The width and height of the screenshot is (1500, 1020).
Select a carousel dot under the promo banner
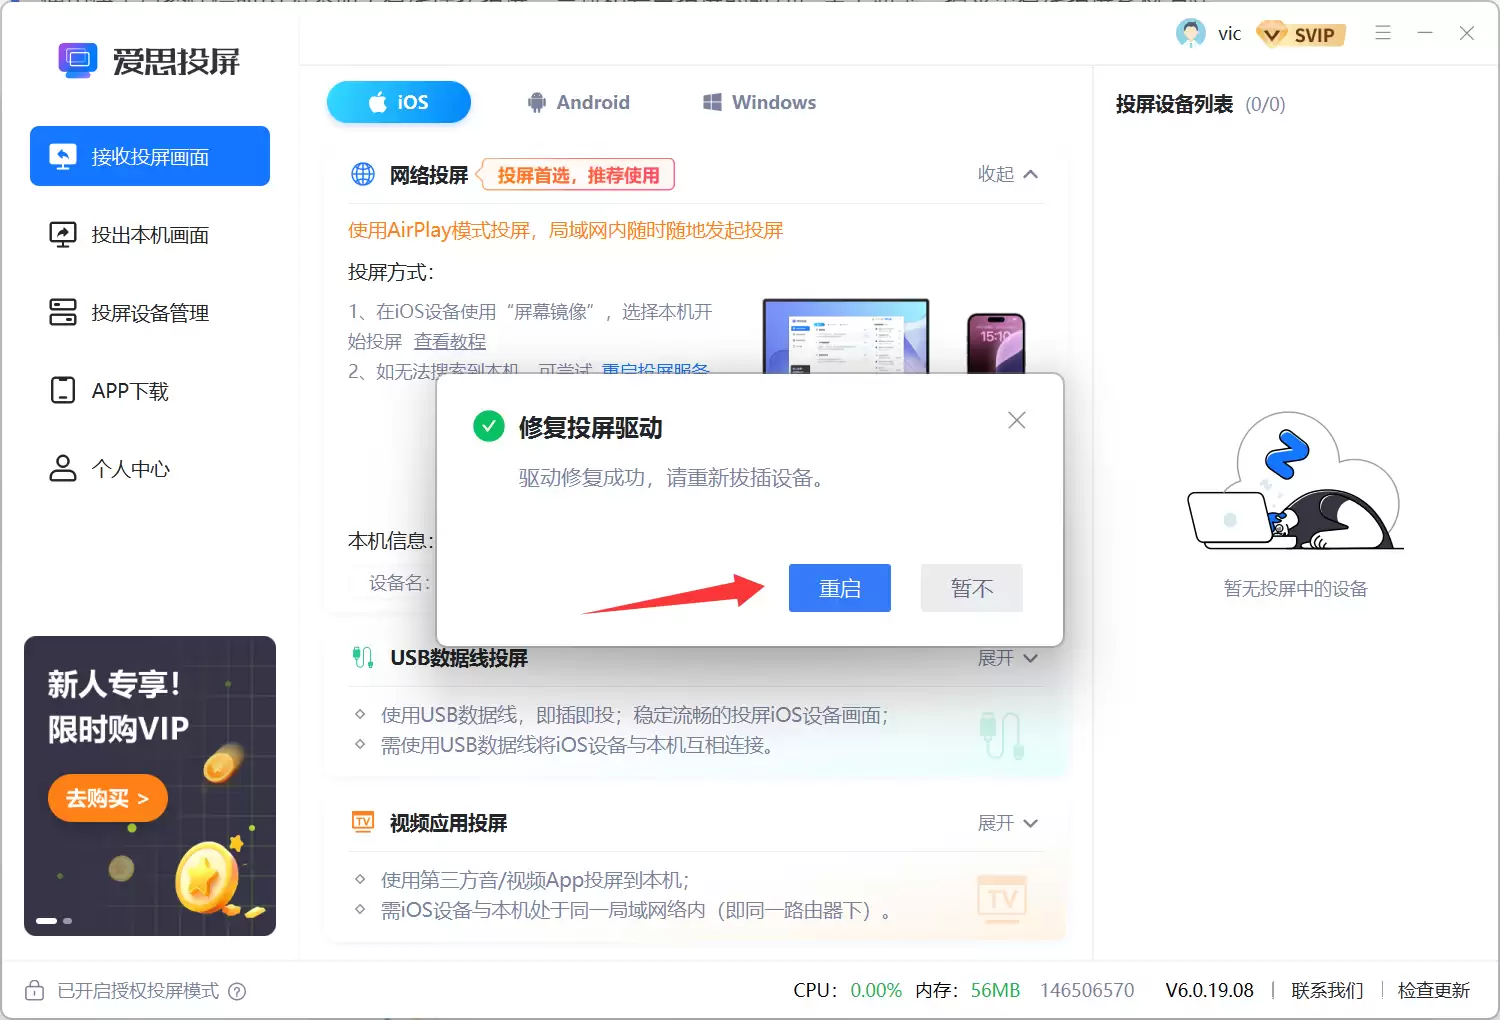pyautogui.click(x=45, y=920)
